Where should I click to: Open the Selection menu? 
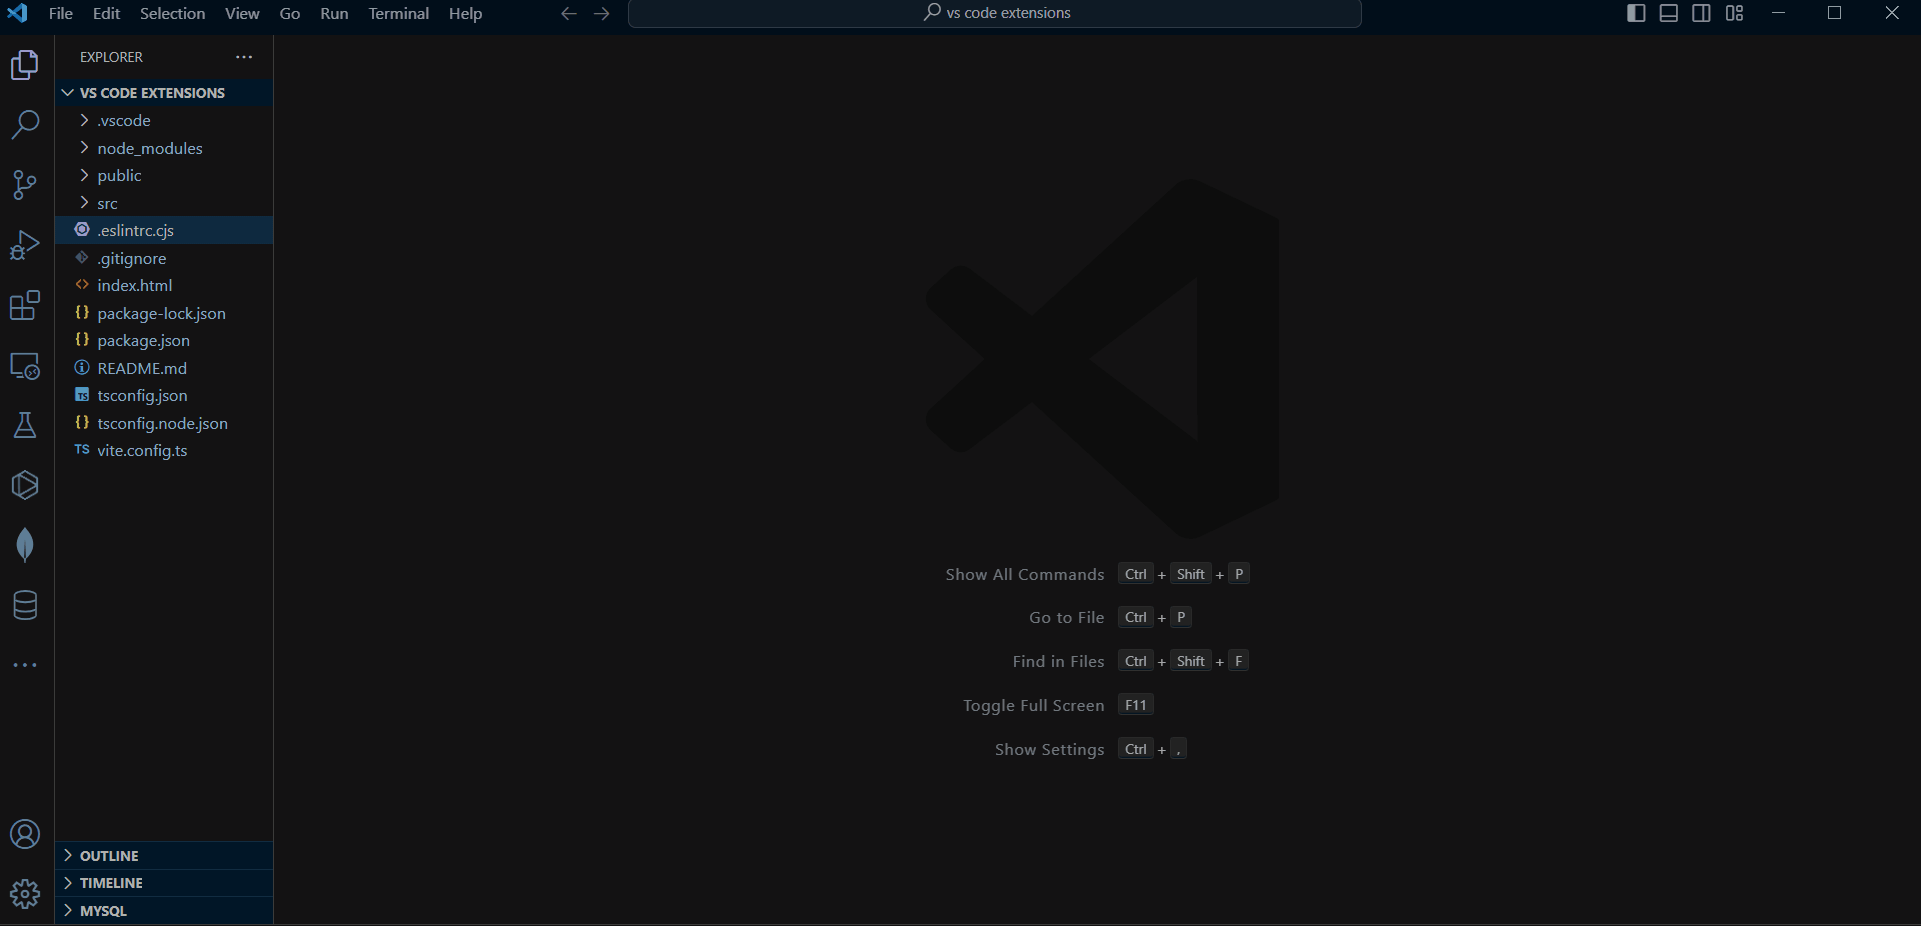(x=172, y=13)
